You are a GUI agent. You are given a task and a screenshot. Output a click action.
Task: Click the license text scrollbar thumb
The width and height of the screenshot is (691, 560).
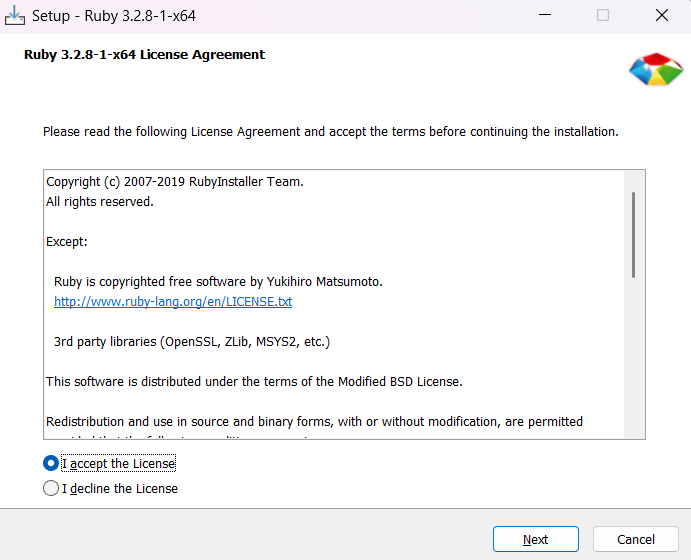(633, 234)
